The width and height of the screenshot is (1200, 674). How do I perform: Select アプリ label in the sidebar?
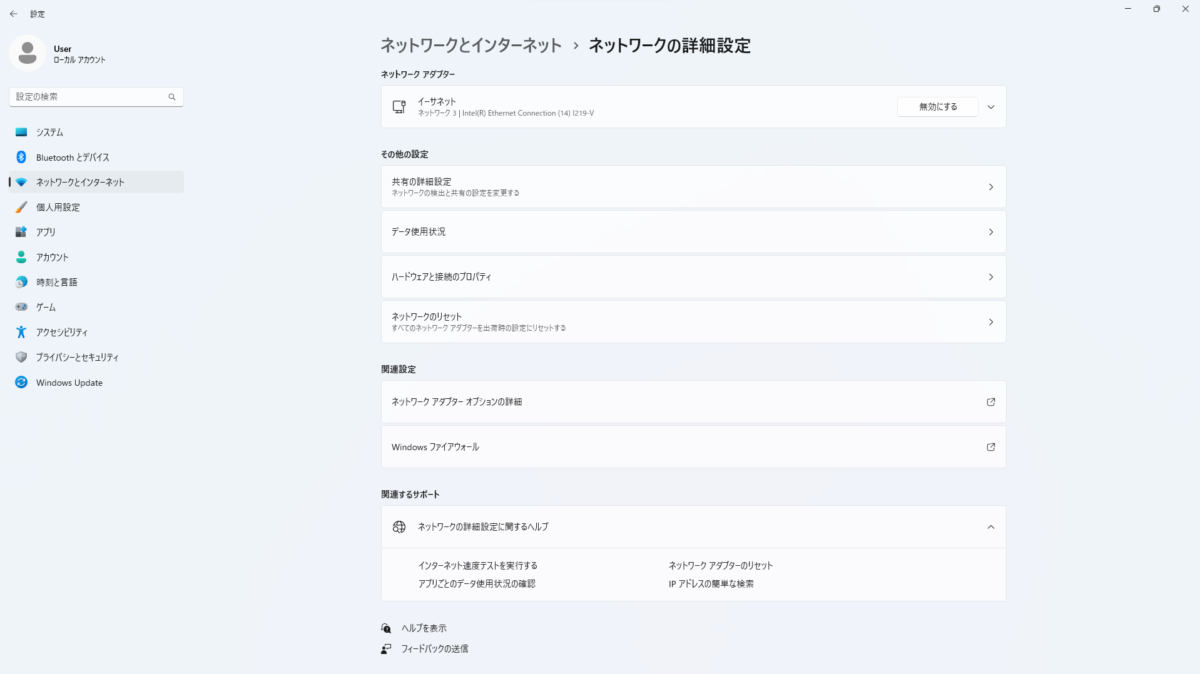click(46, 232)
